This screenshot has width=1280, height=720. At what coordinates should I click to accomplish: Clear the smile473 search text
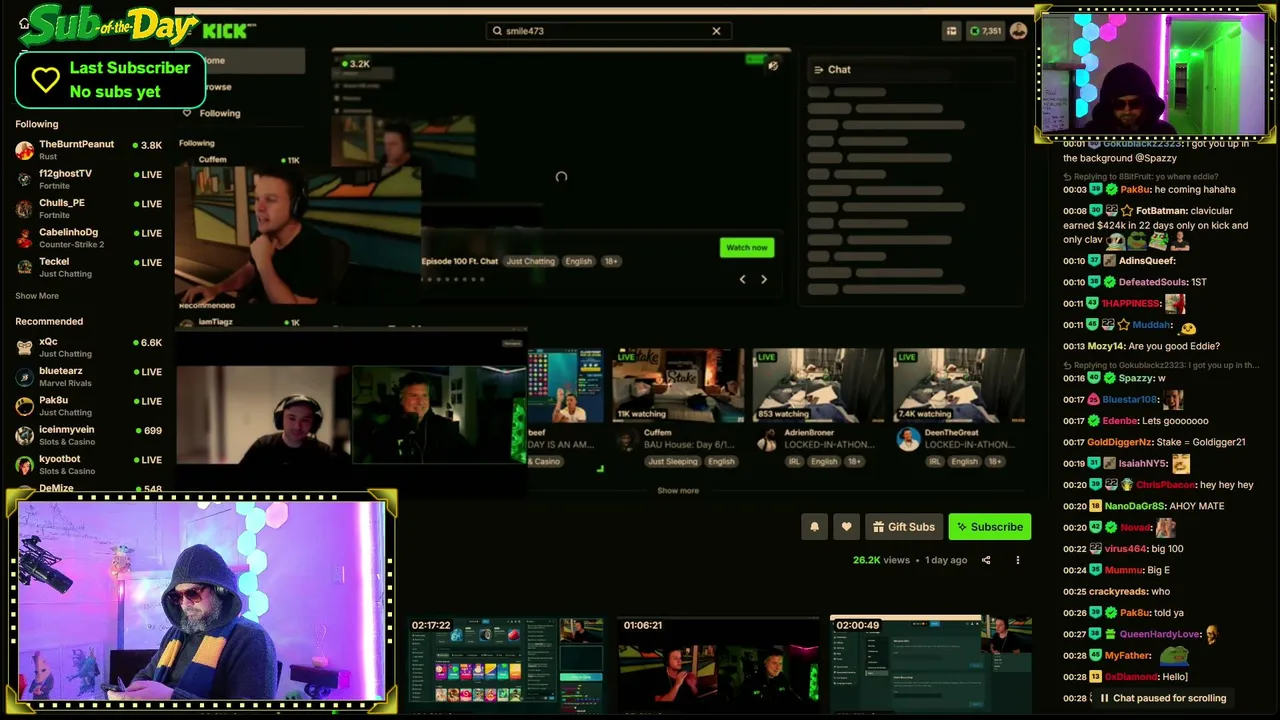pyautogui.click(x=716, y=31)
